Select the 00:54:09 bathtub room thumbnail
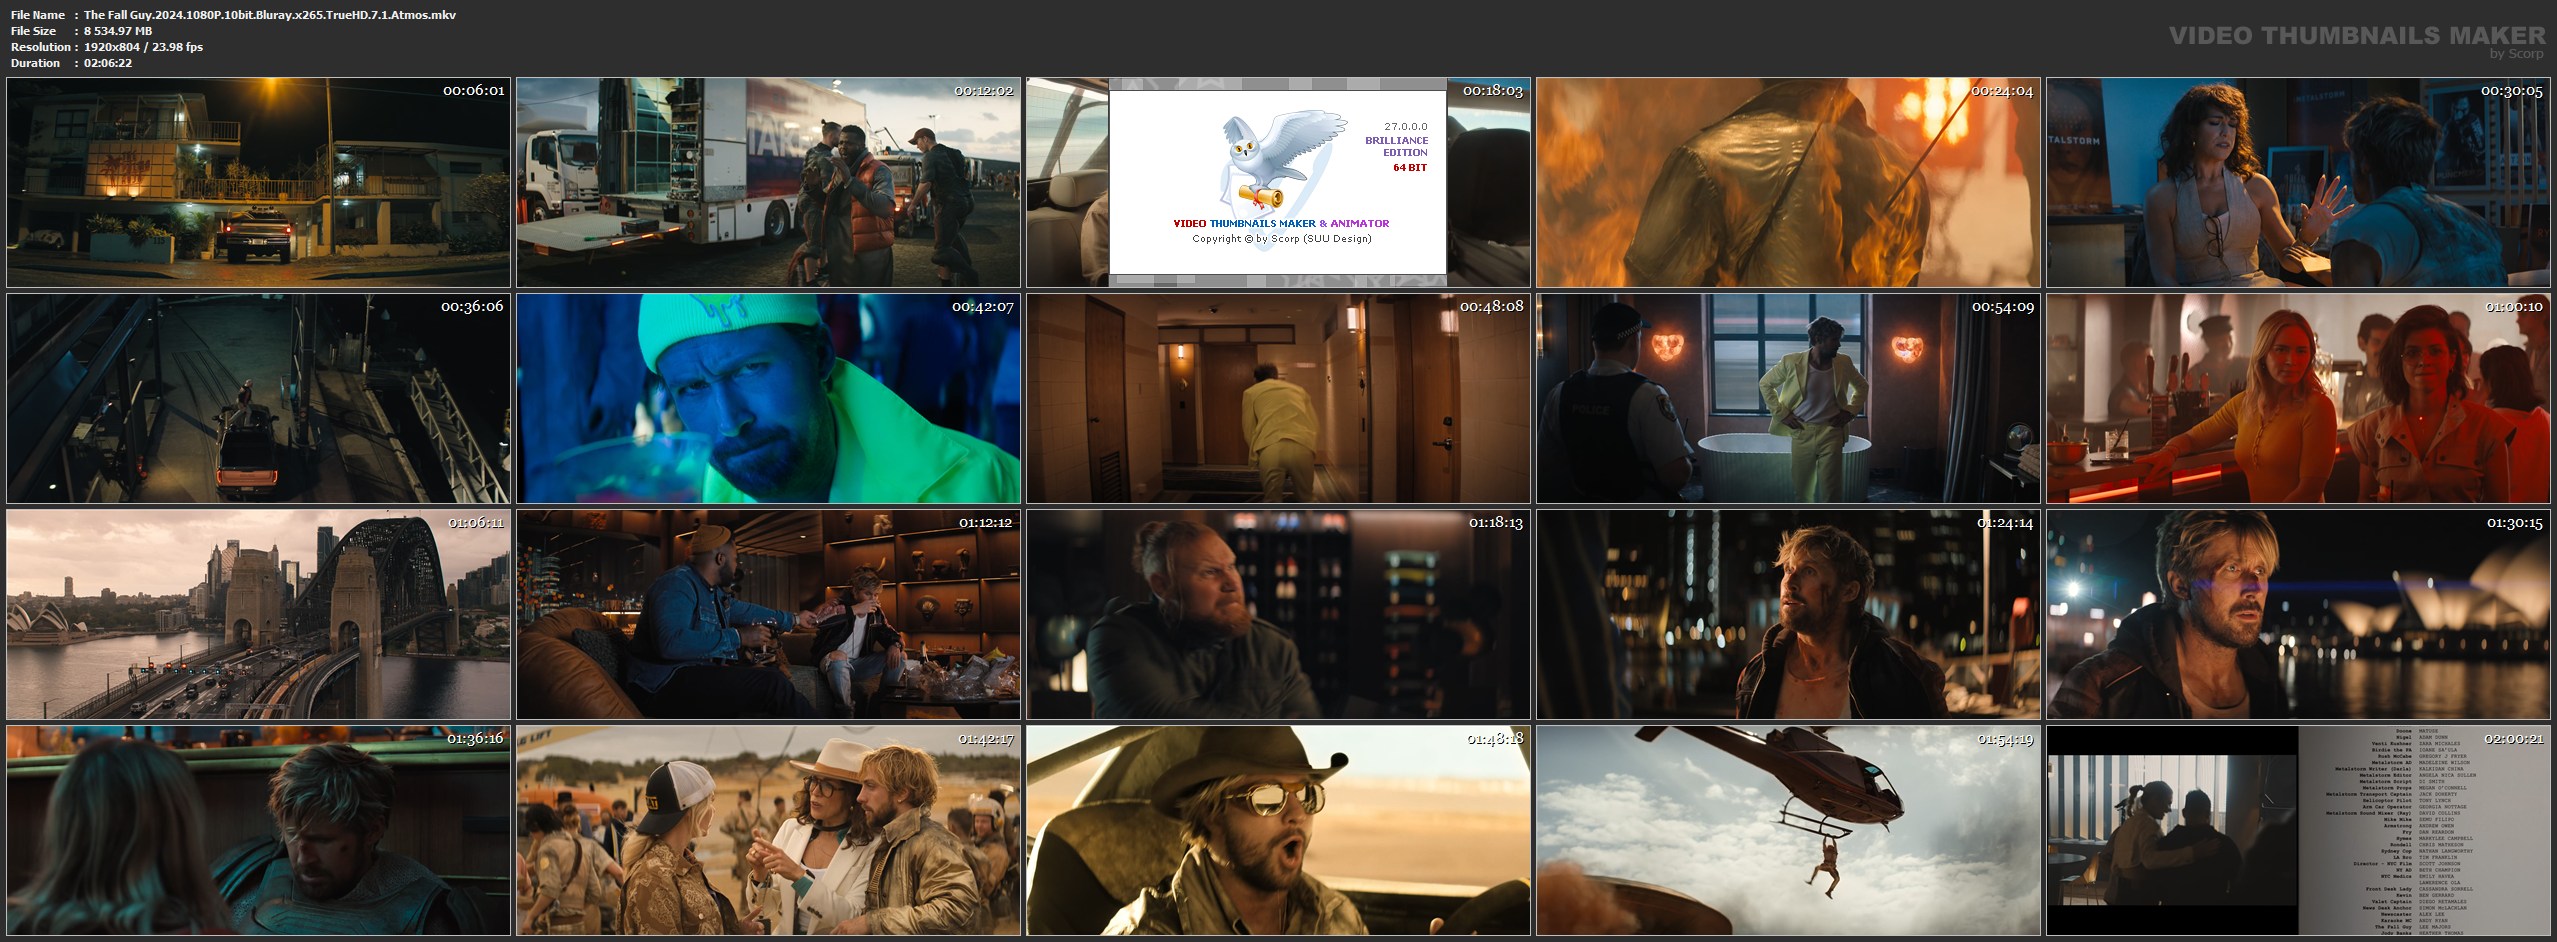2557x942 pixels. coord(1788,398)
